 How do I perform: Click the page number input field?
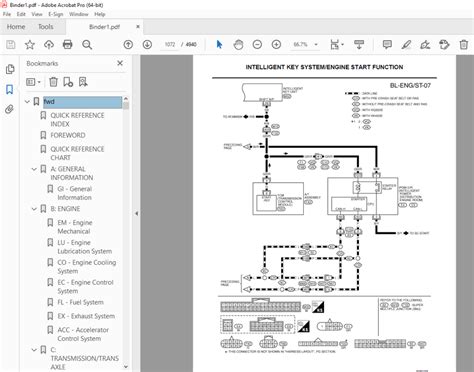[170, 44]
